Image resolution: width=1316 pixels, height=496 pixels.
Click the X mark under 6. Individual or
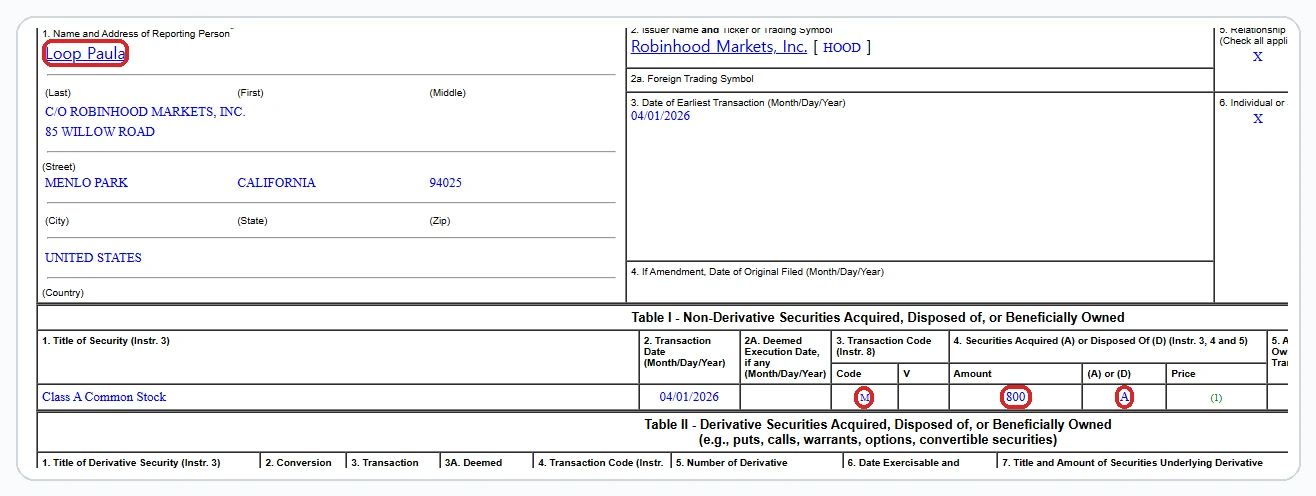tap(1258, 119)
